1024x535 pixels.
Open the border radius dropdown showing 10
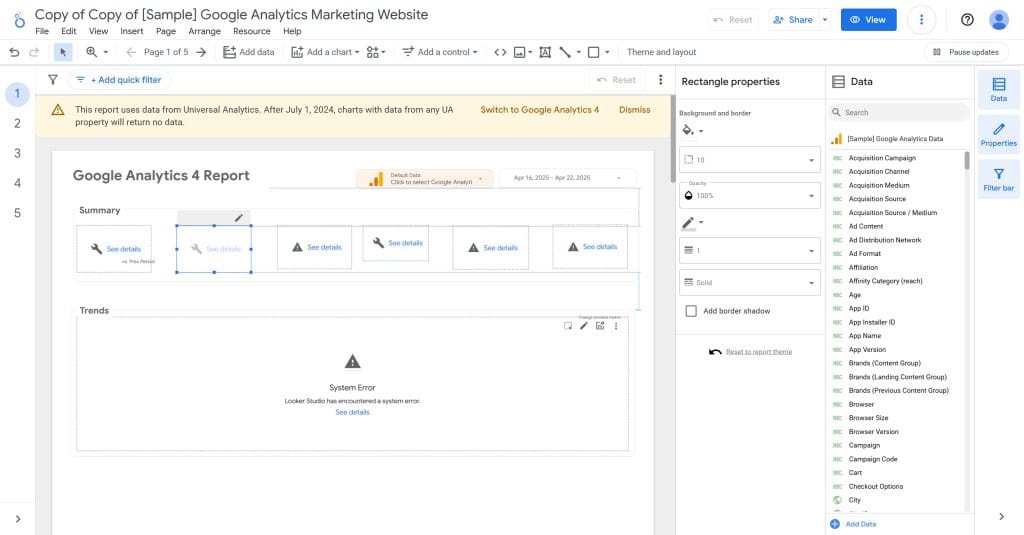click(750, 160)
